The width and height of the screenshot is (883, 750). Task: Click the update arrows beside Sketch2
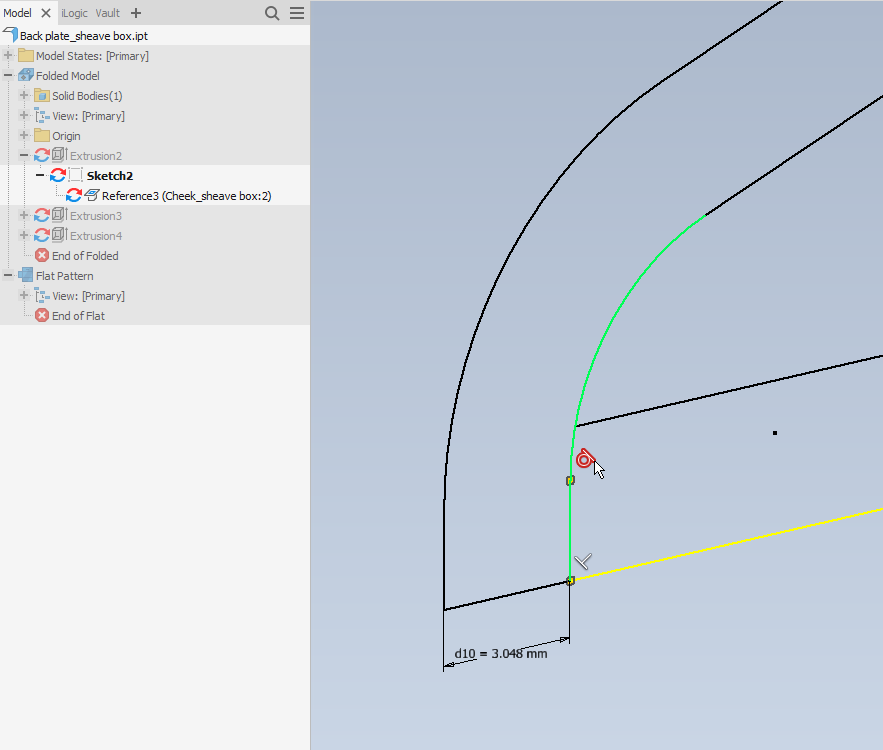tap(58, 175)
